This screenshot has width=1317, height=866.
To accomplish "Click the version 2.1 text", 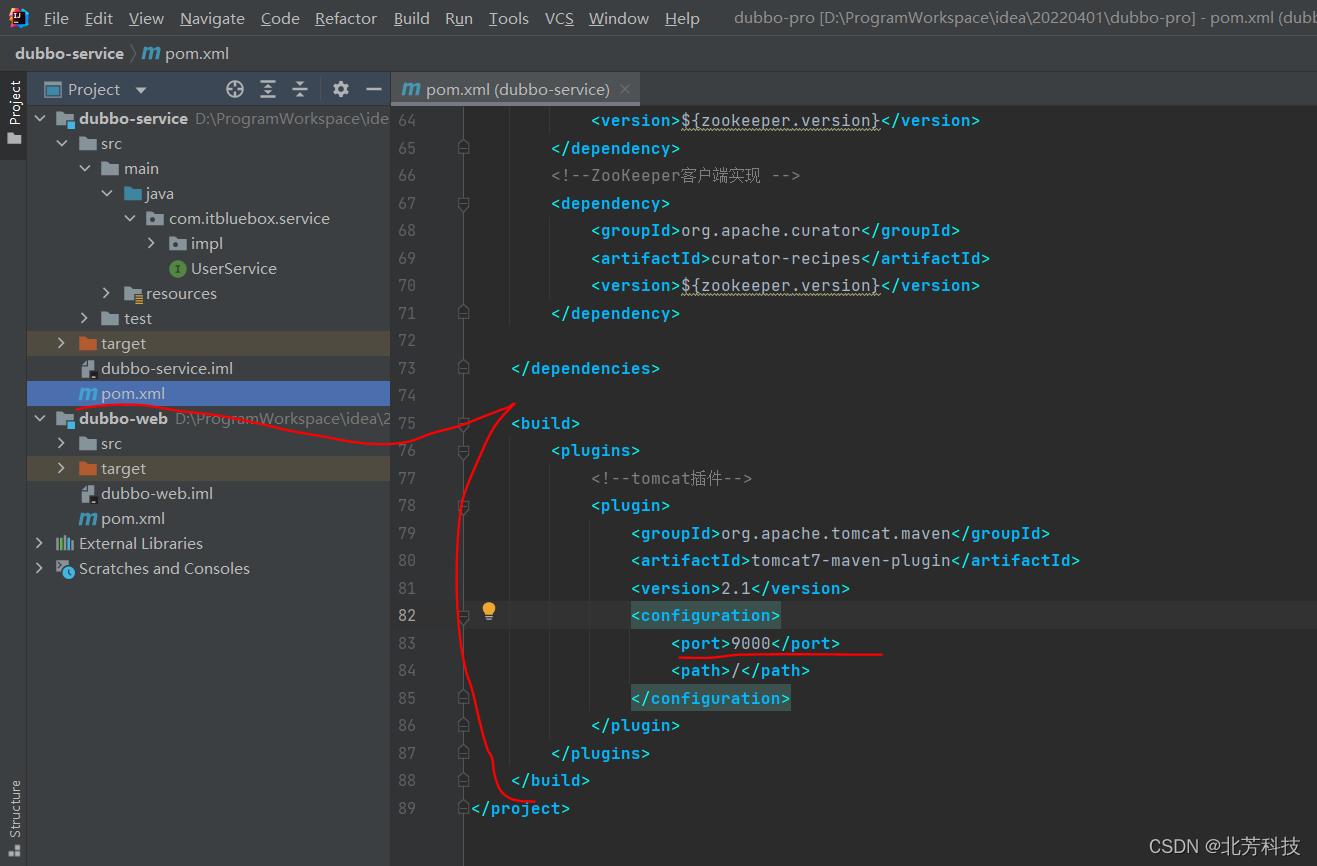I will click(736, 588).
